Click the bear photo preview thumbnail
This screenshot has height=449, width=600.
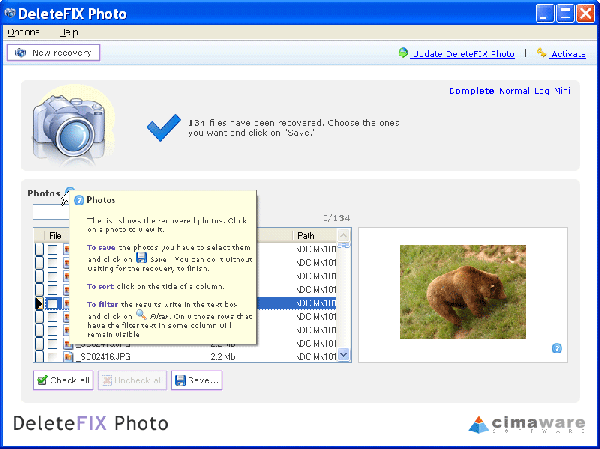[x=463, y=292]
